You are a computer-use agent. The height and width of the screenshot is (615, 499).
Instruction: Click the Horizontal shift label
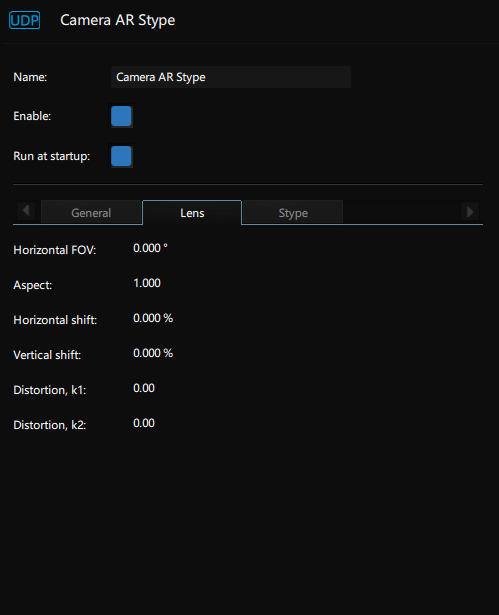click(x=55, y=320)
